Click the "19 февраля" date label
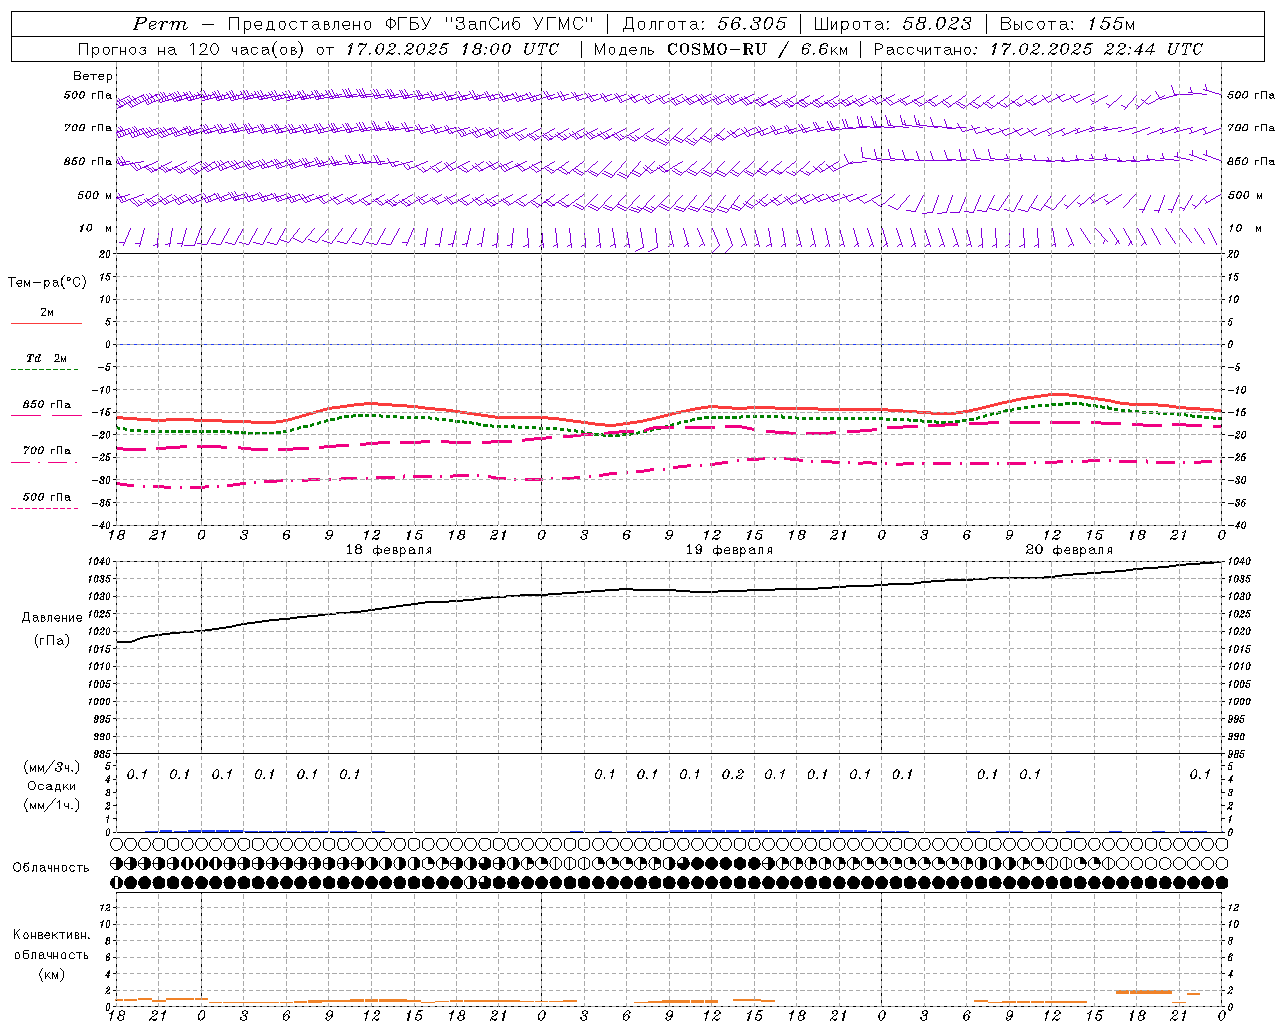1280x1024 pixels. (729, 550)
